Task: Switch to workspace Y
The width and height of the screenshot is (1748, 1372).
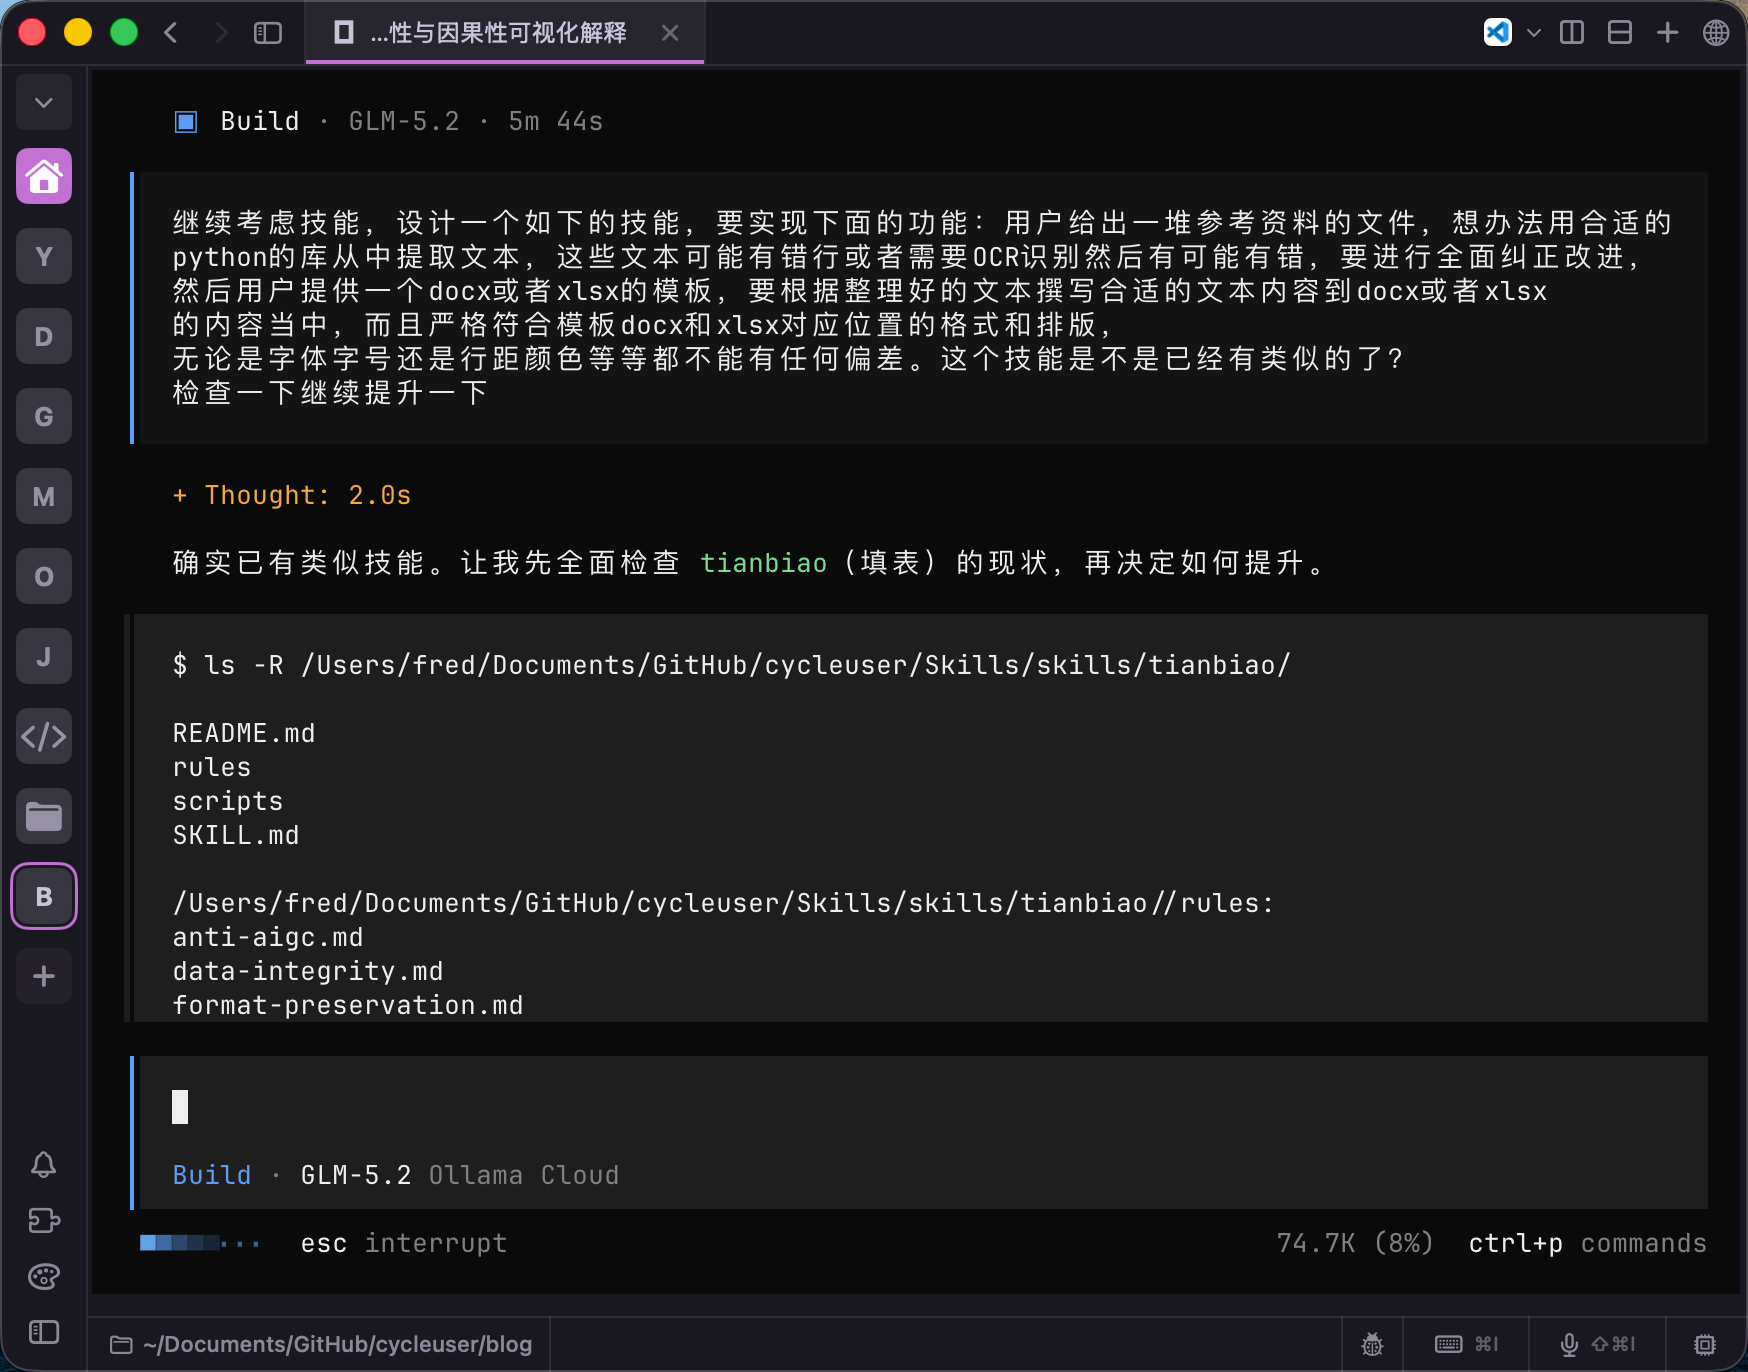Action: click(44, 256)
